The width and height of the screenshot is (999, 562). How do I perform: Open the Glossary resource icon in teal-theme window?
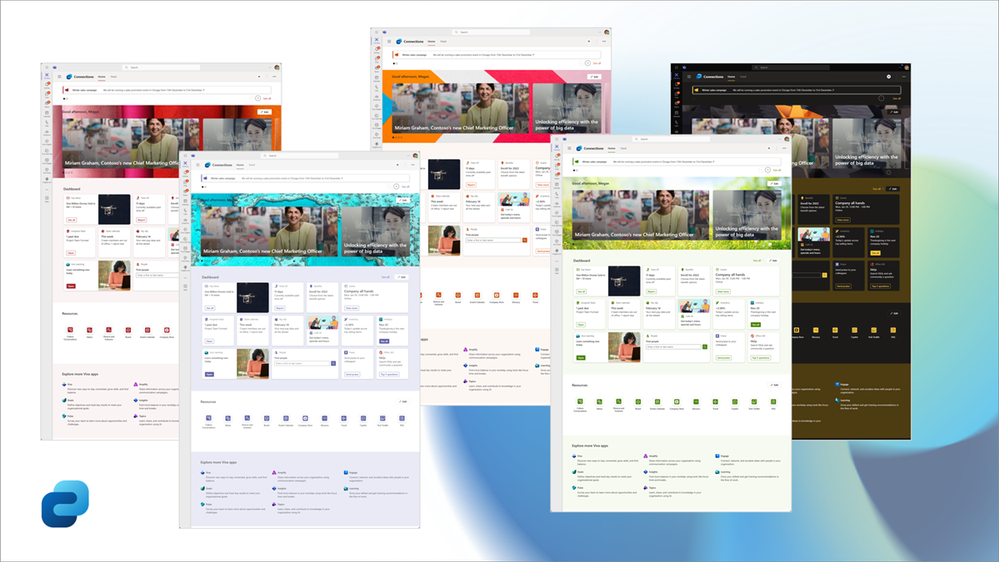click(x=324, y=419)
